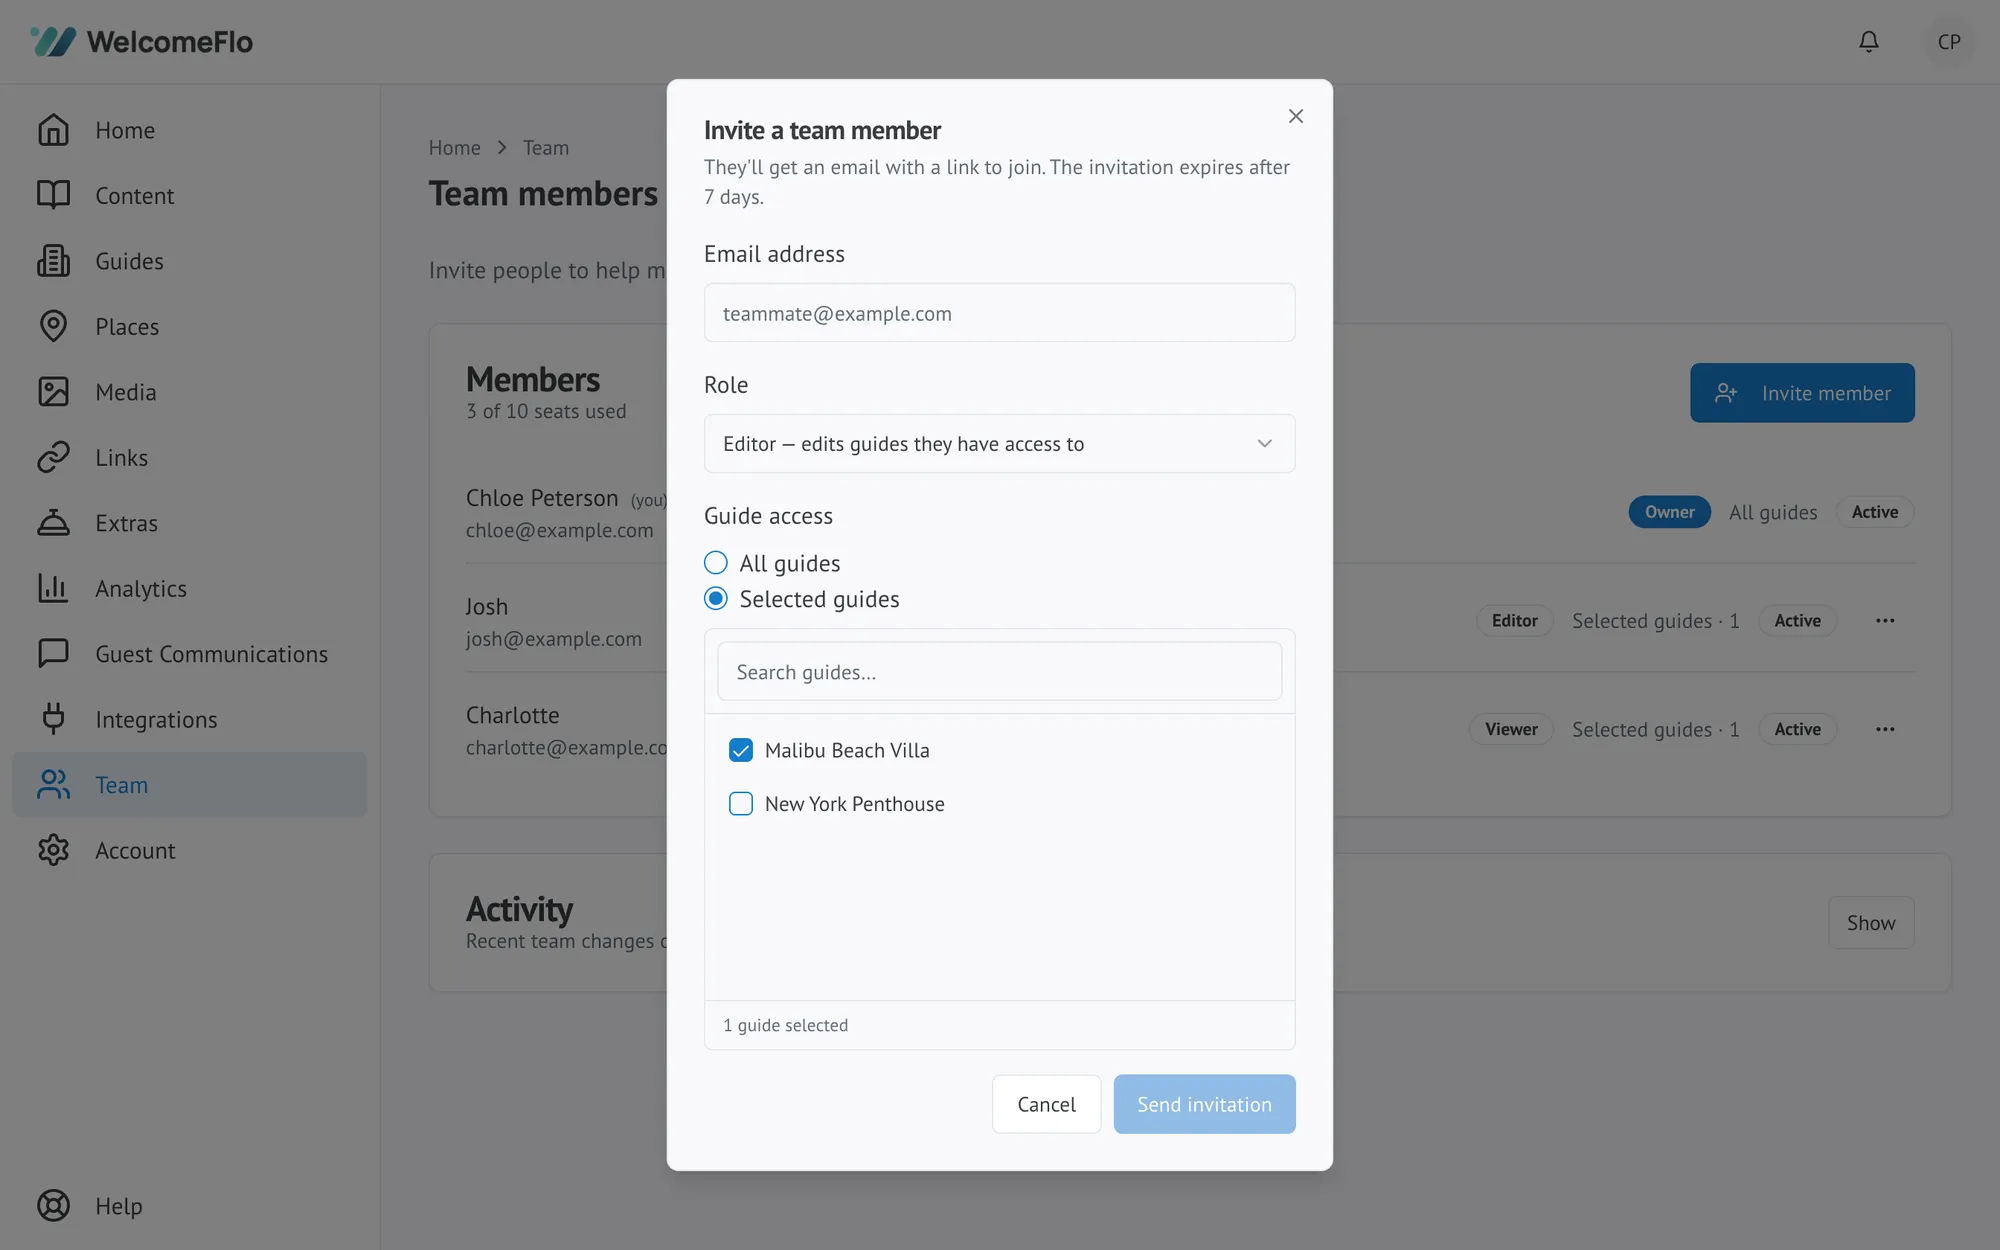Select the All guides radio option

(x=715, y=563)
